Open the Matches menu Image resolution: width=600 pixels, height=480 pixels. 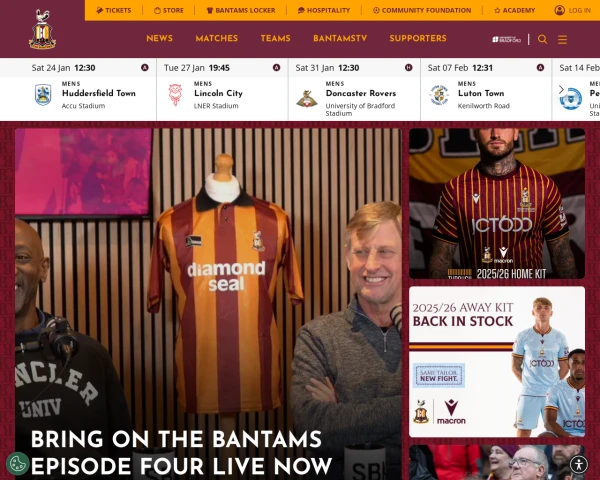(217, 38)
